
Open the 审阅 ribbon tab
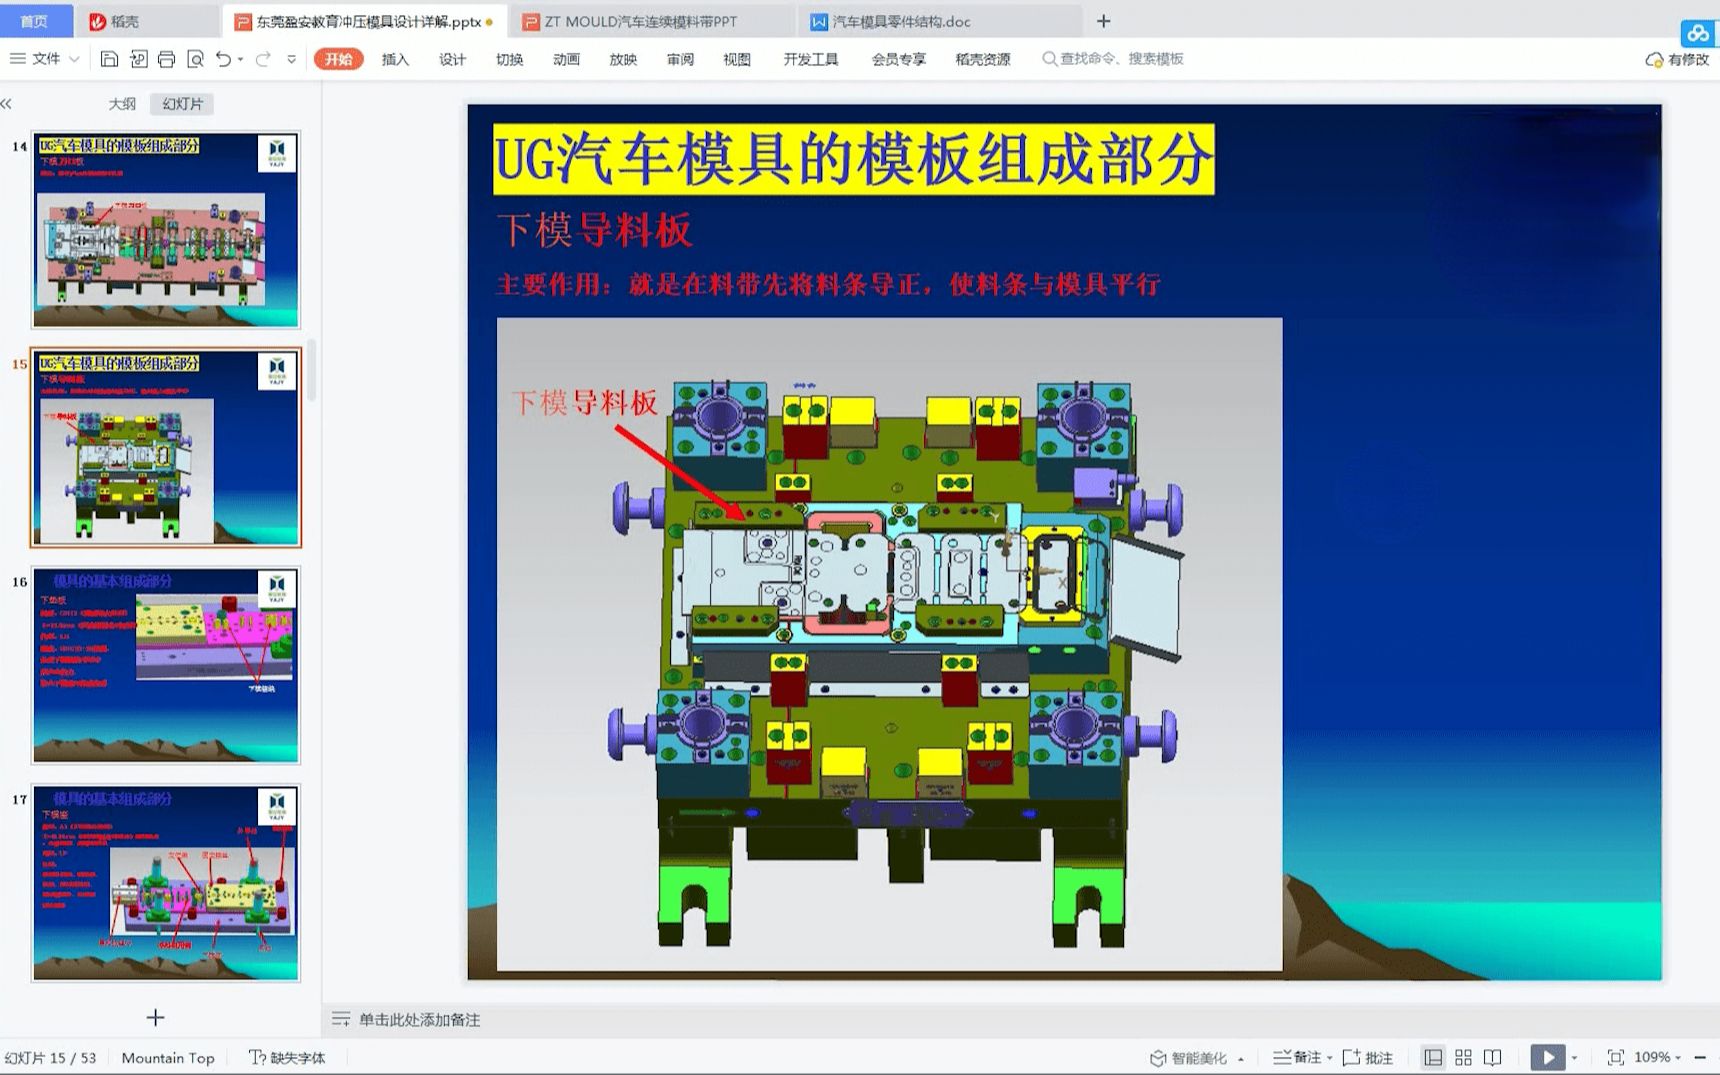[680, 59]
